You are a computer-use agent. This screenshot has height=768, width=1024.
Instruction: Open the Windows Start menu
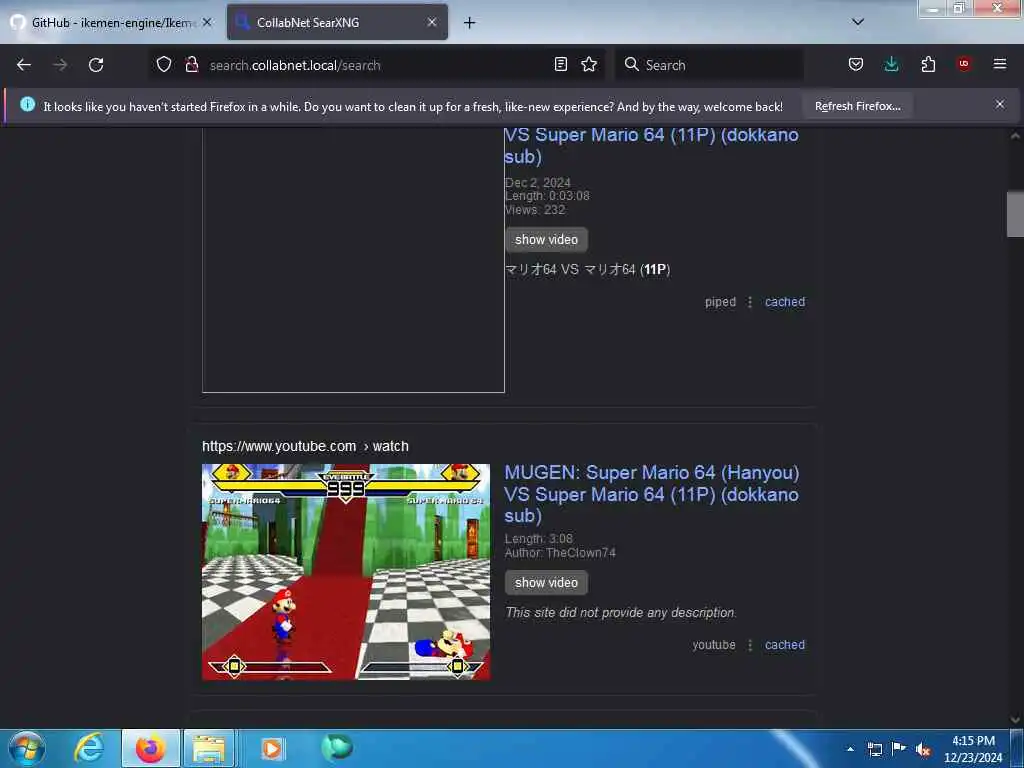pyautogui.click(x=26, y=748)
